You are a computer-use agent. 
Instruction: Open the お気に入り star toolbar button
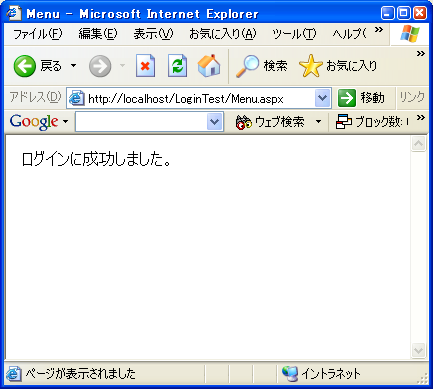(x=338, y=66)
